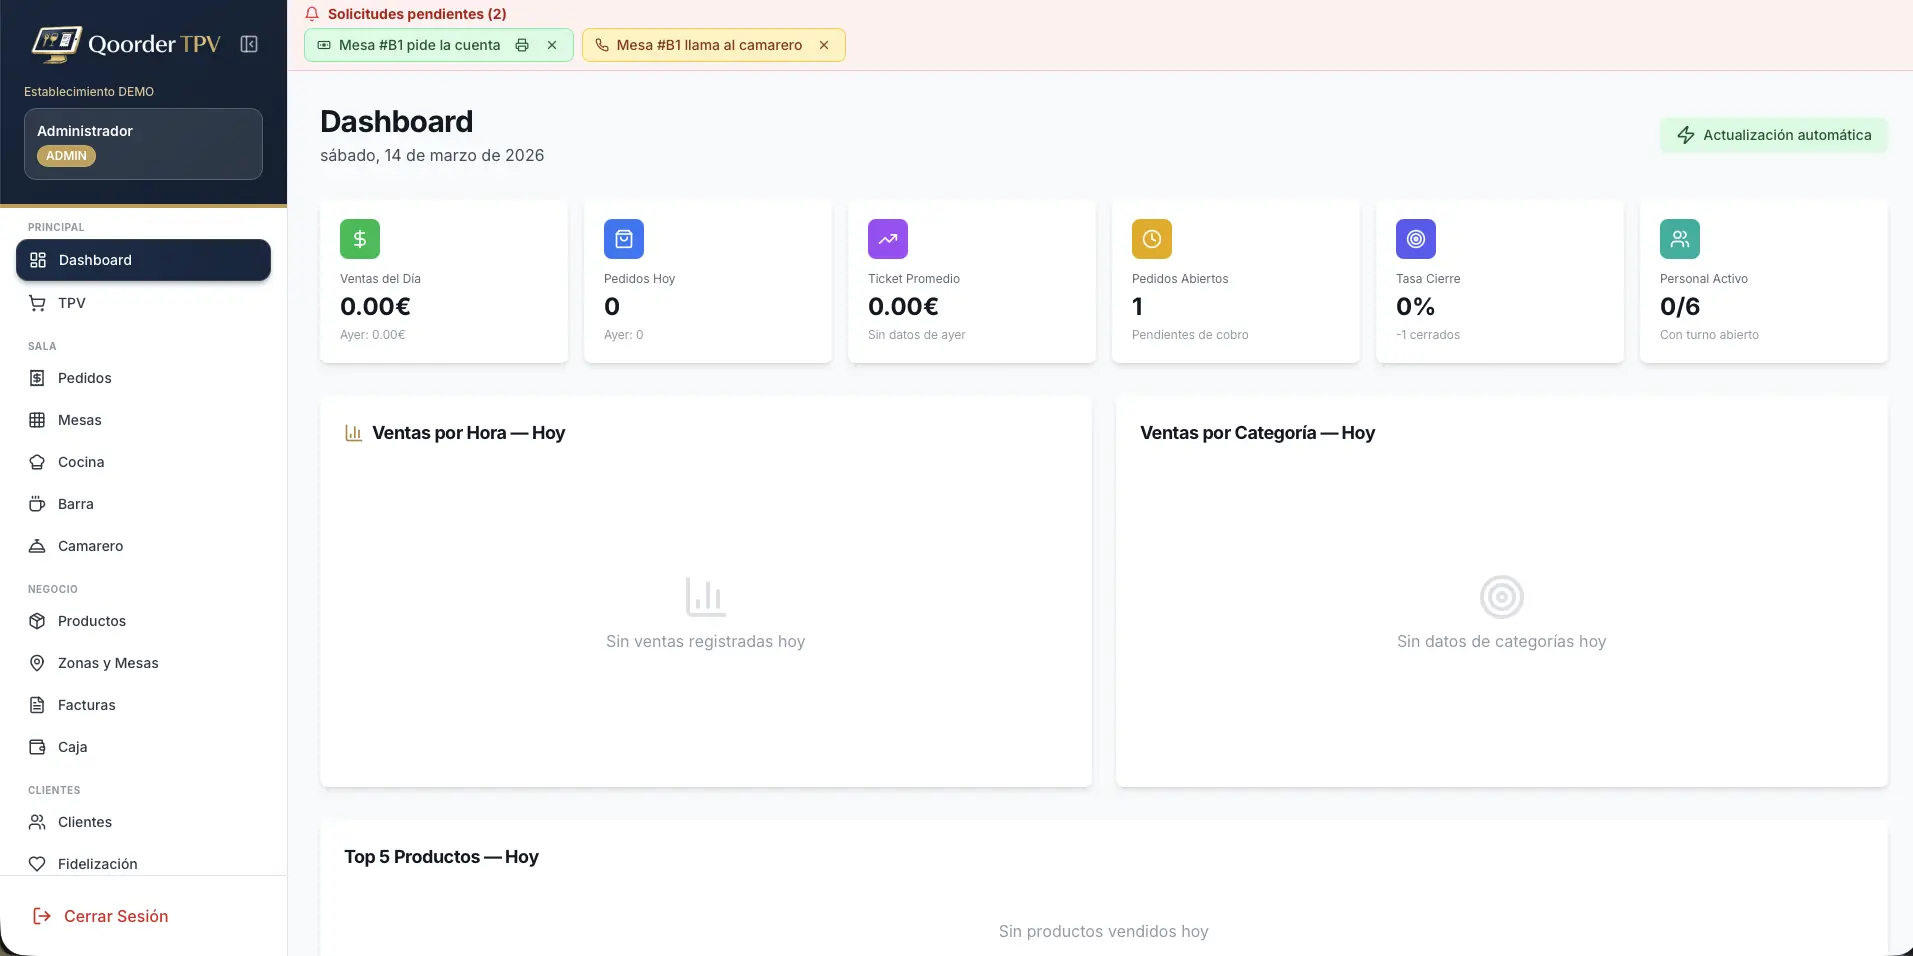Click the green dollar Ventas del Día icon
Screen dimensions: 1913x956
coord(360,239)
